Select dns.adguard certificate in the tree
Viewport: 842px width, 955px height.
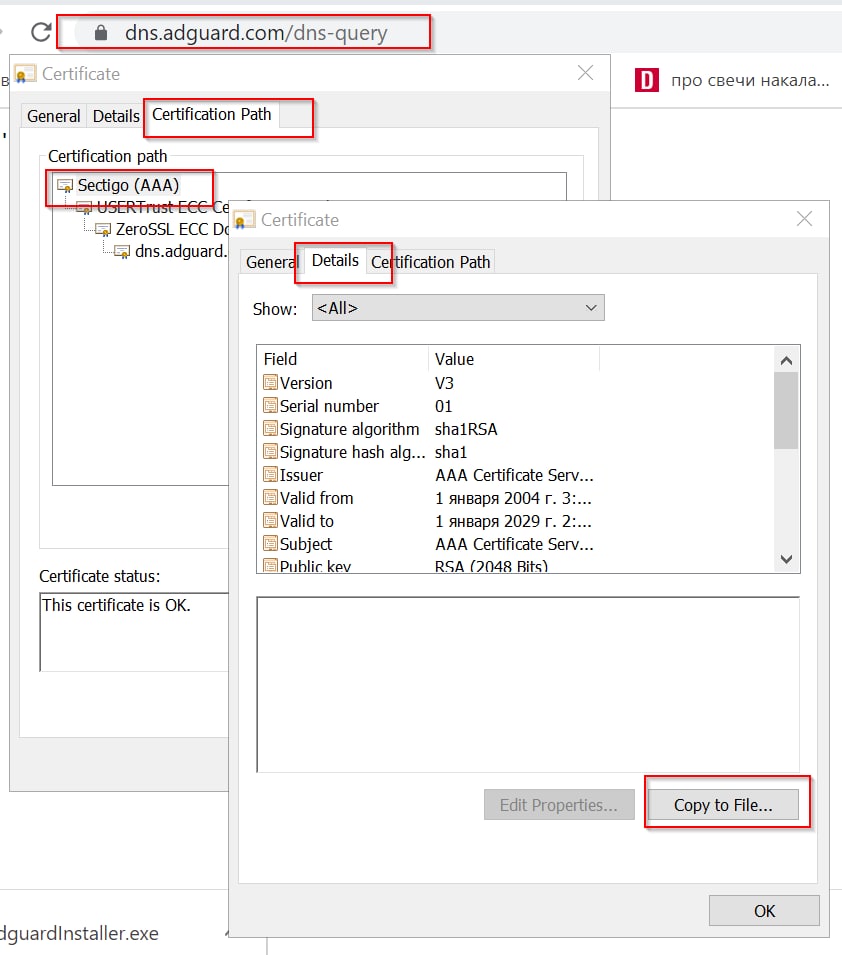[x=180, y=252]
